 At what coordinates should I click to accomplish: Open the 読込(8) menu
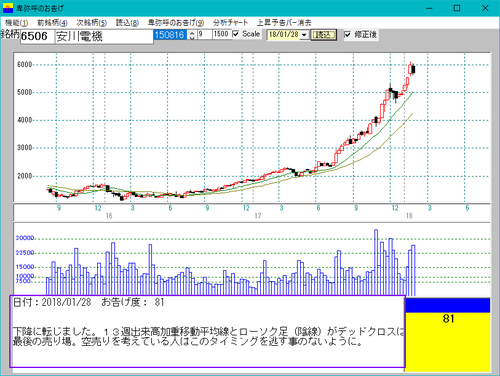pos(127,23)
